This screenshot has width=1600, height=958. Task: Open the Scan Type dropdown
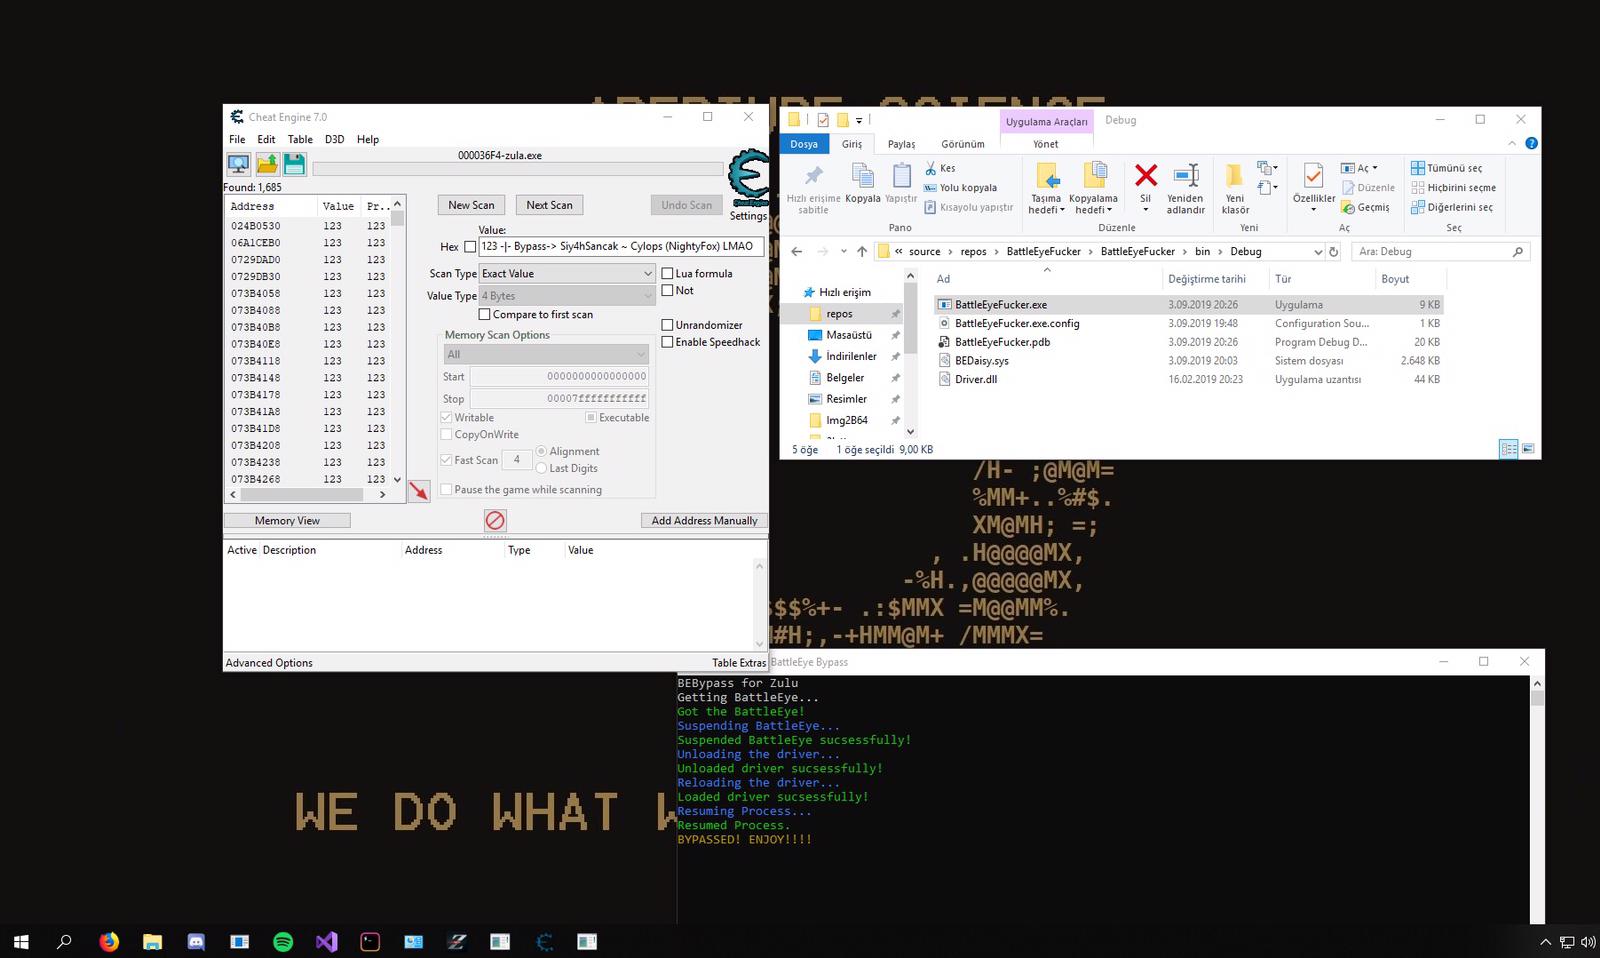tap(567, 273)
